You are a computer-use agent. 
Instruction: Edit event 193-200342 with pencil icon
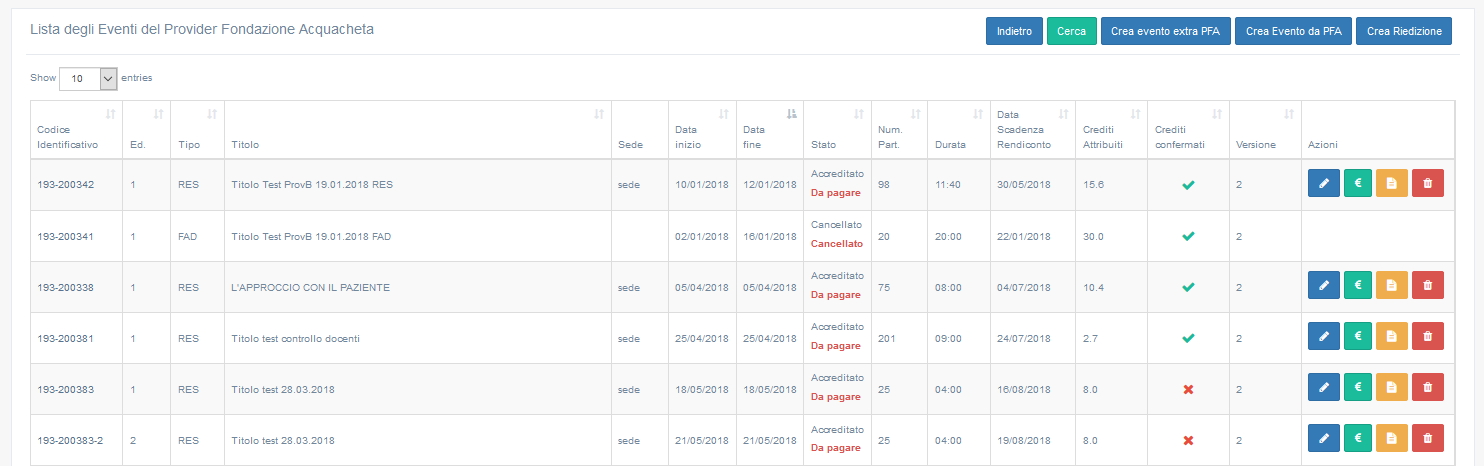click(x=1324, y=184)
